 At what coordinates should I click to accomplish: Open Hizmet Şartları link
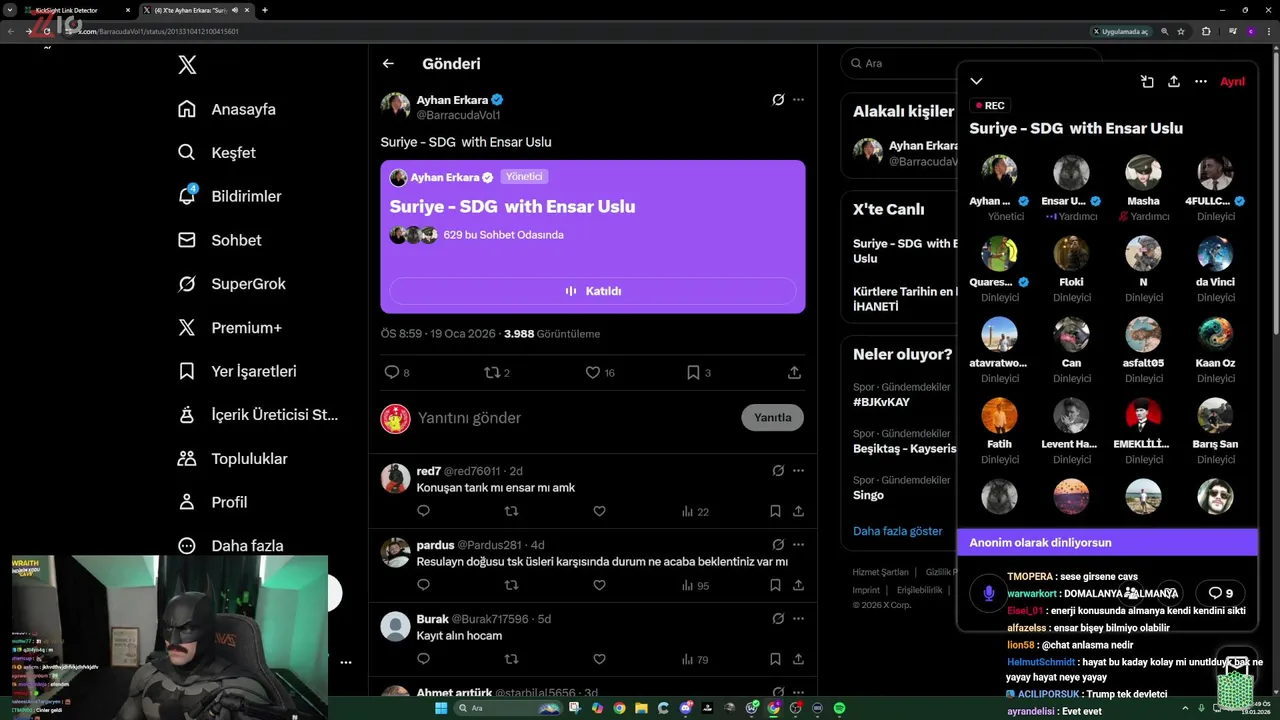(880, 572)
